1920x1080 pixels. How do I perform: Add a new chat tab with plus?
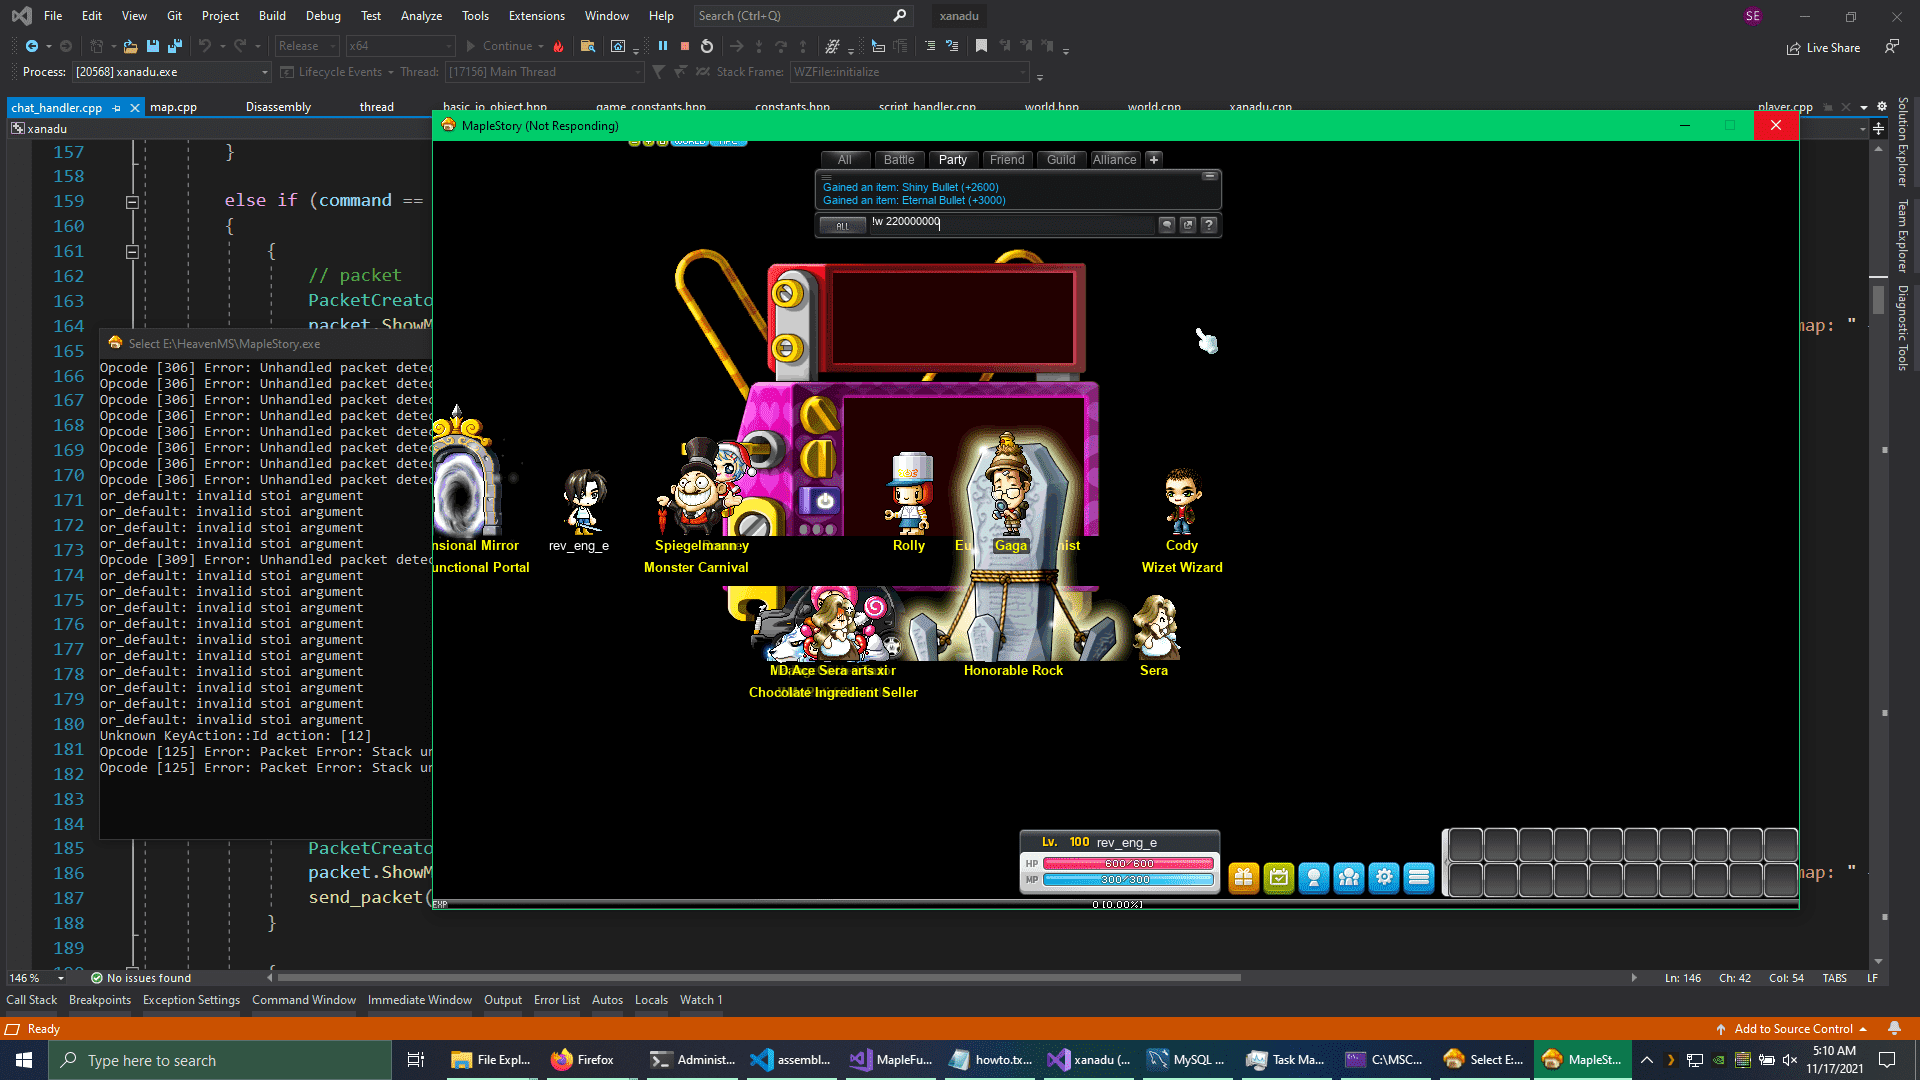point(1153,159)
